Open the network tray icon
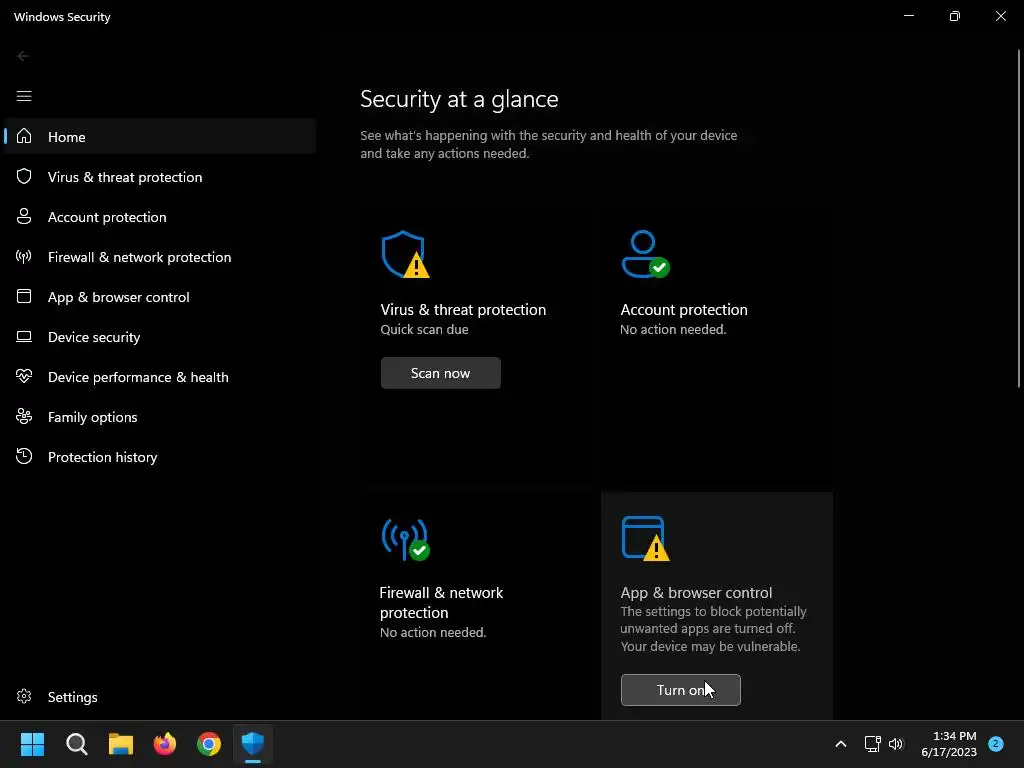 coord(872,744)
